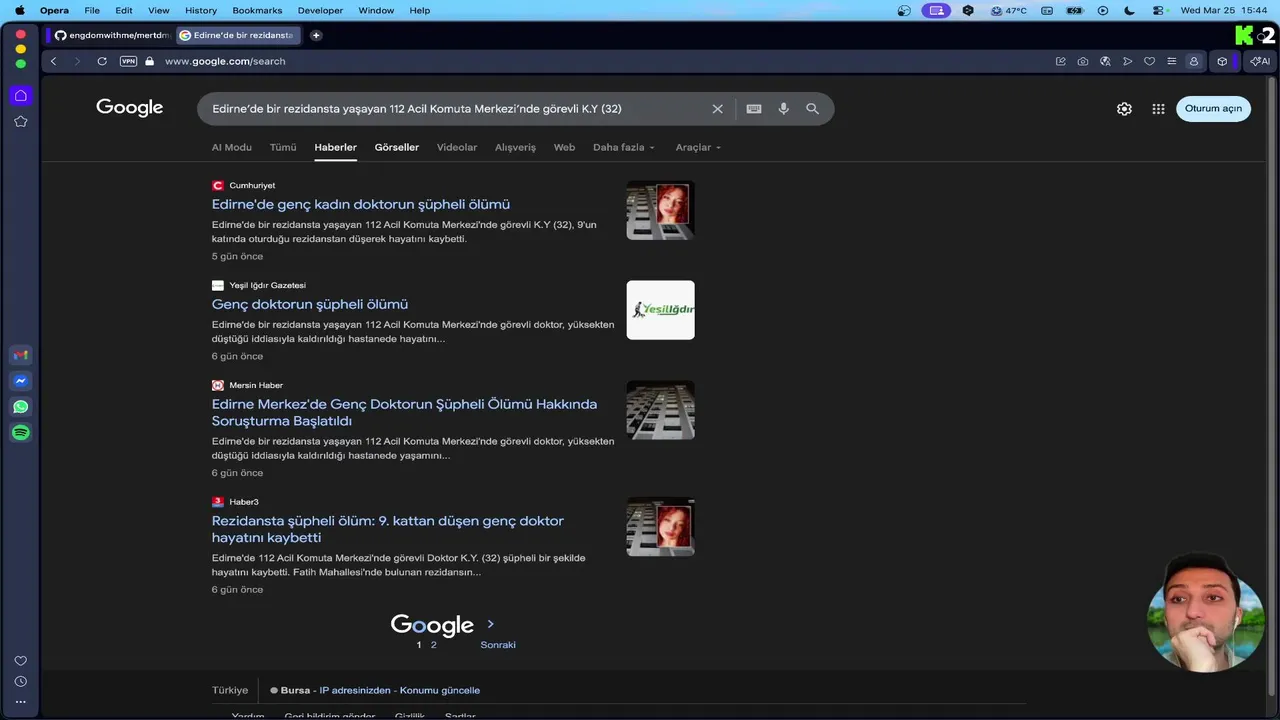Open the Developer menu in menu bar
Viewport: 1280px width, 720px height.
(320, 10)
